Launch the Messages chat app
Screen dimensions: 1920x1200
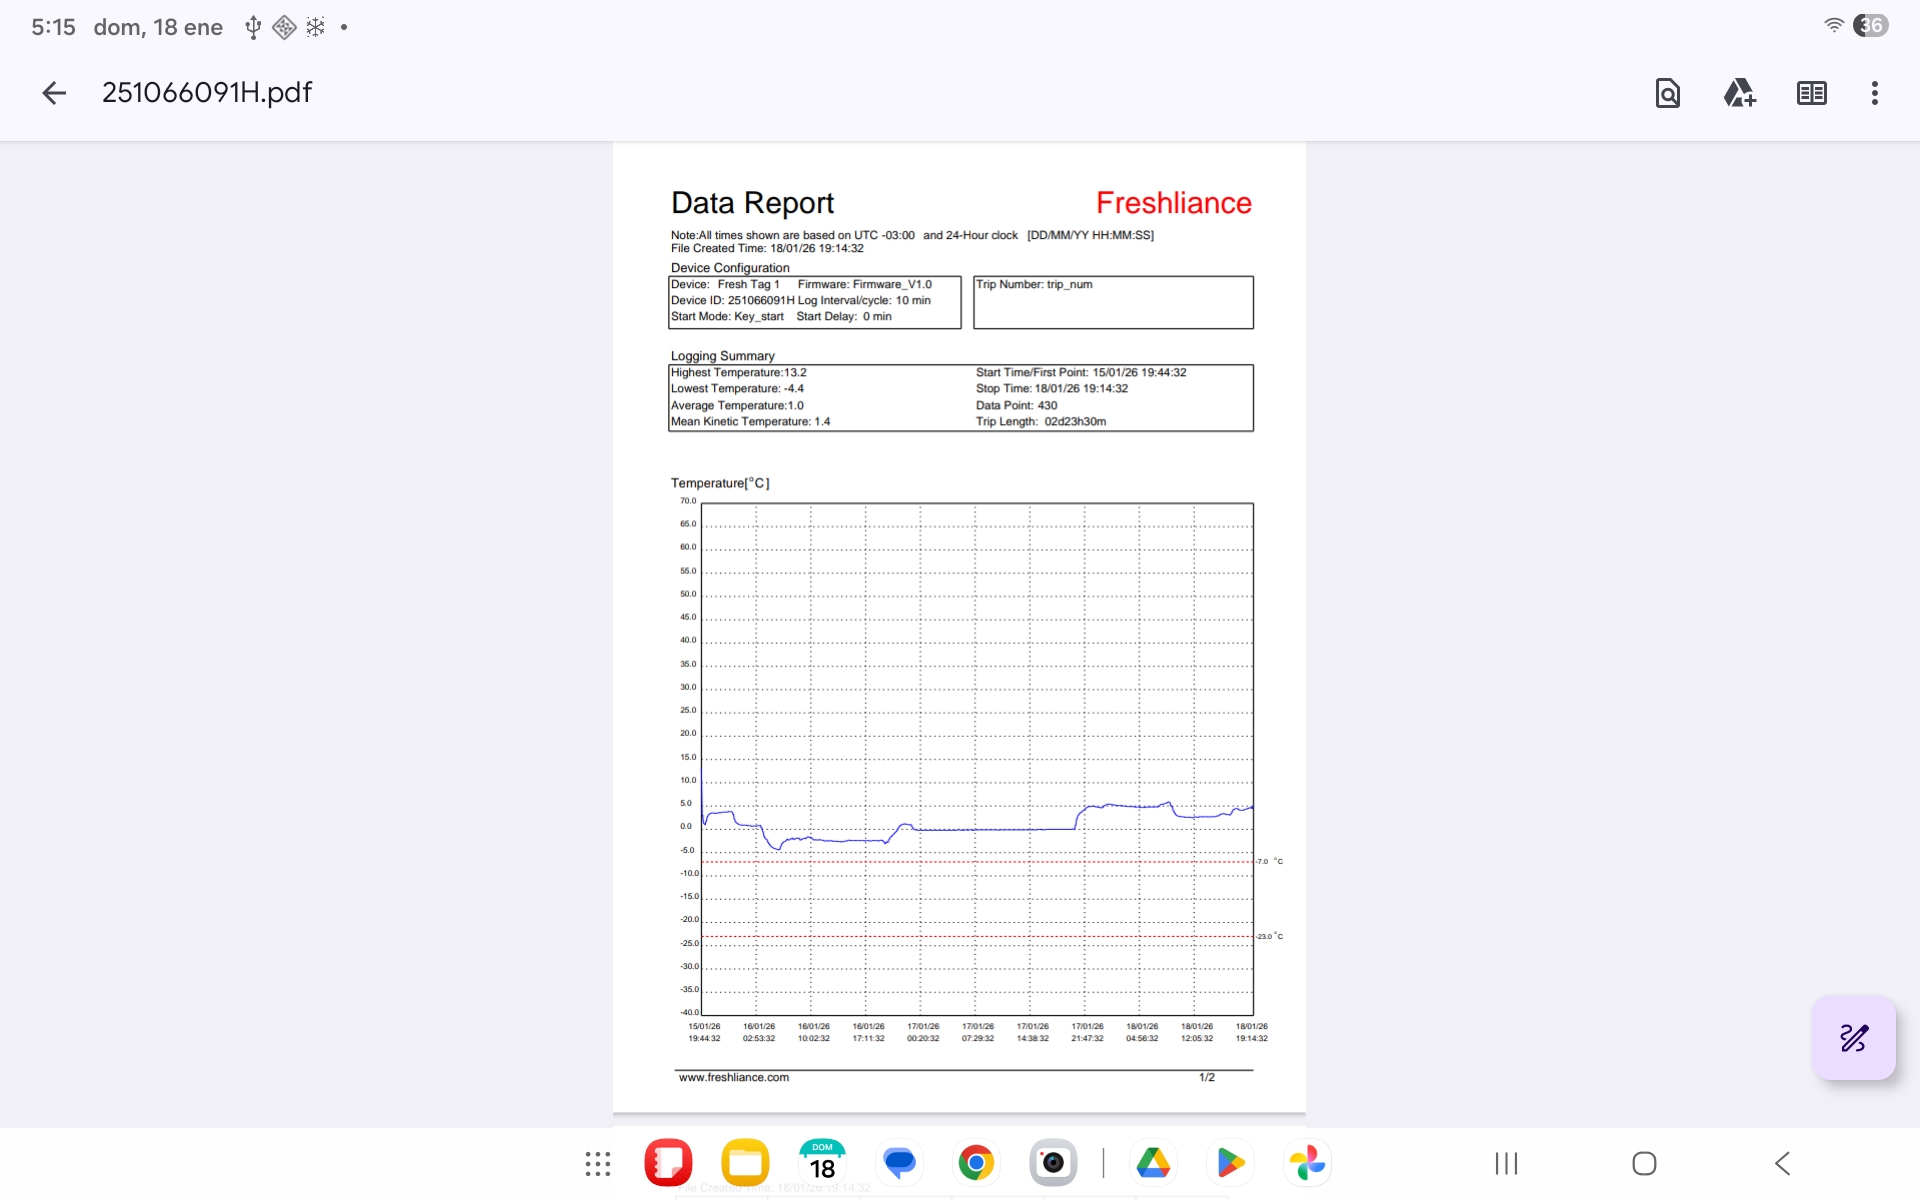(899, 1163)
